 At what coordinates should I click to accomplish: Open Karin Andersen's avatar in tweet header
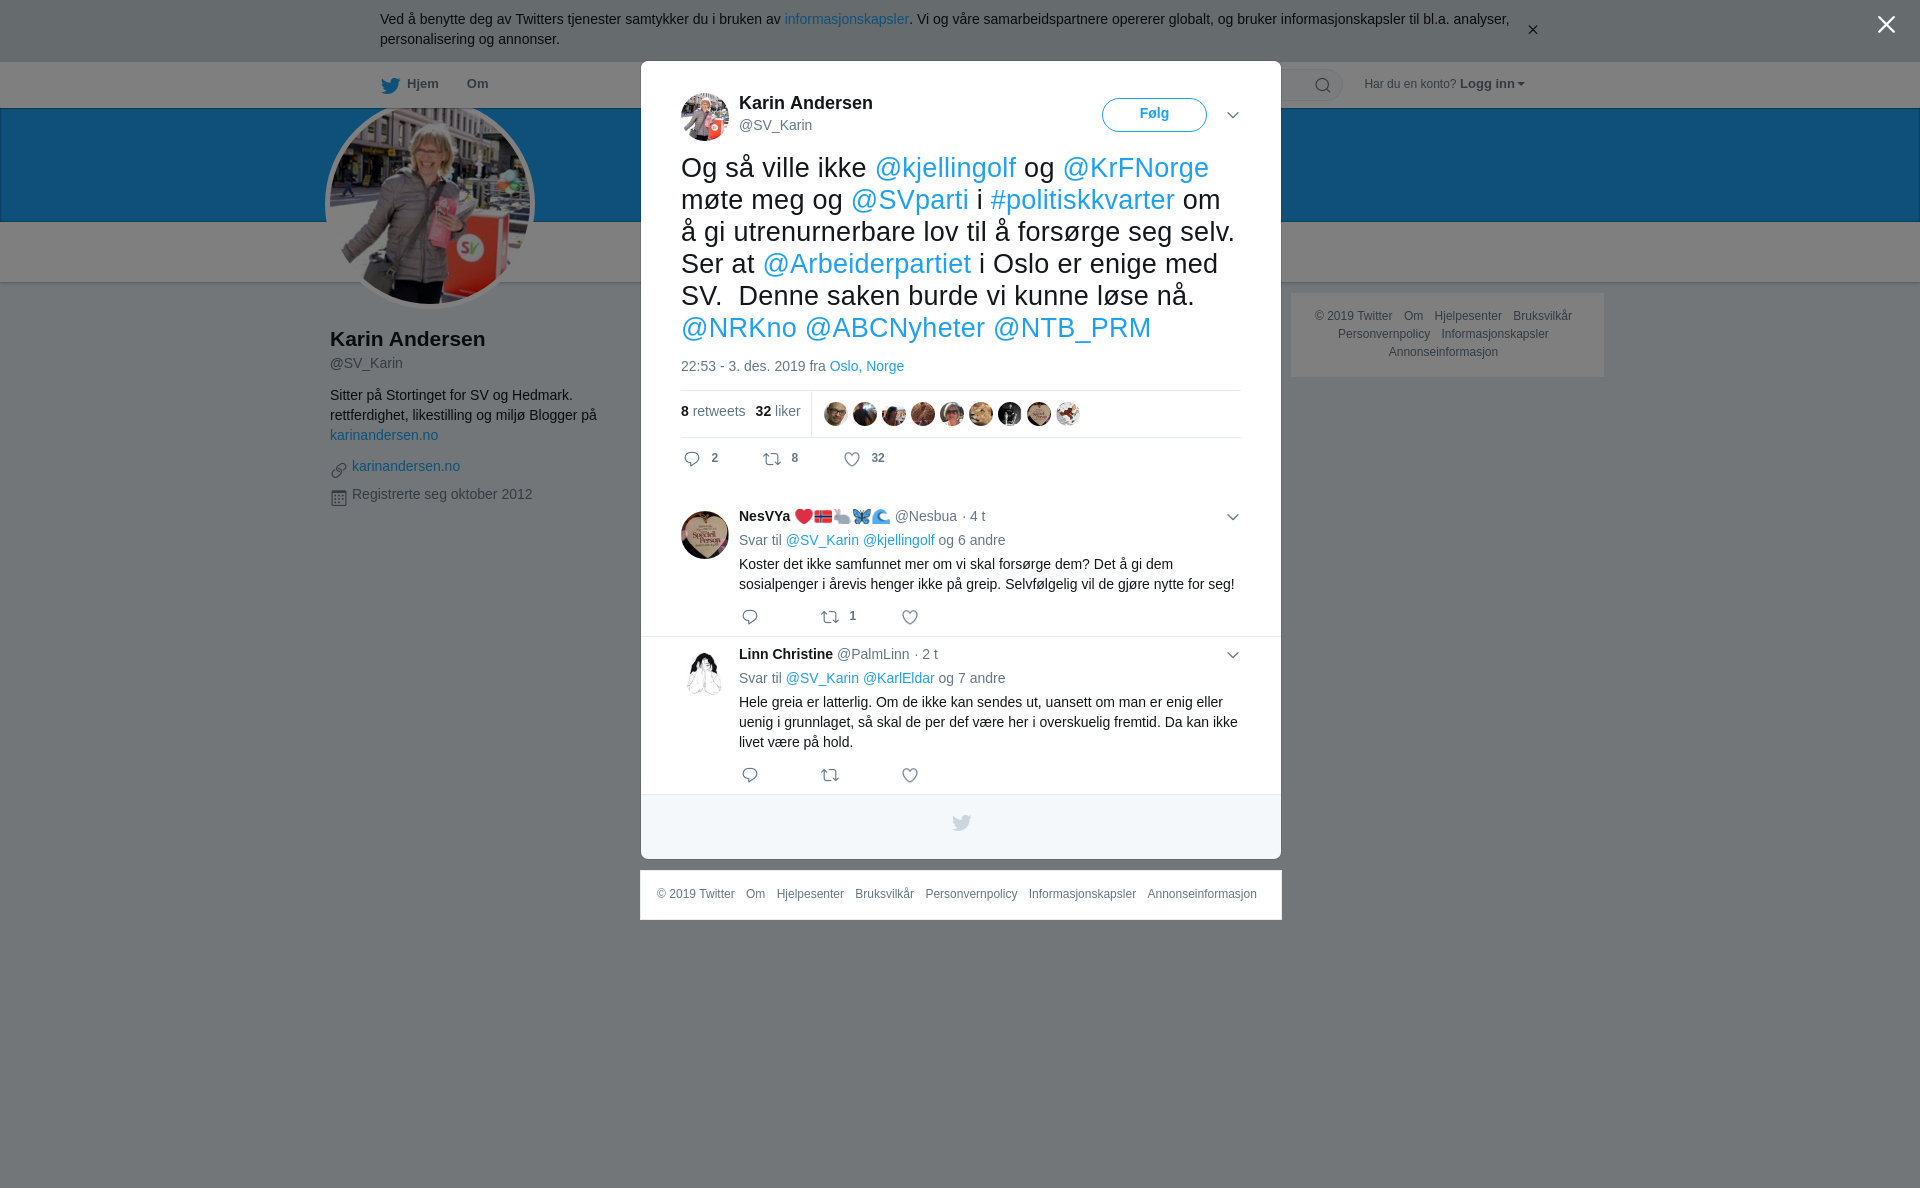705,117
